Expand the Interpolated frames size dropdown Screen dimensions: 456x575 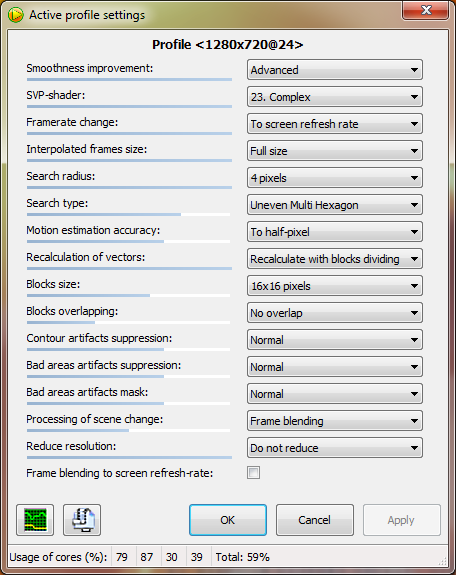click(x=335, y=151)
